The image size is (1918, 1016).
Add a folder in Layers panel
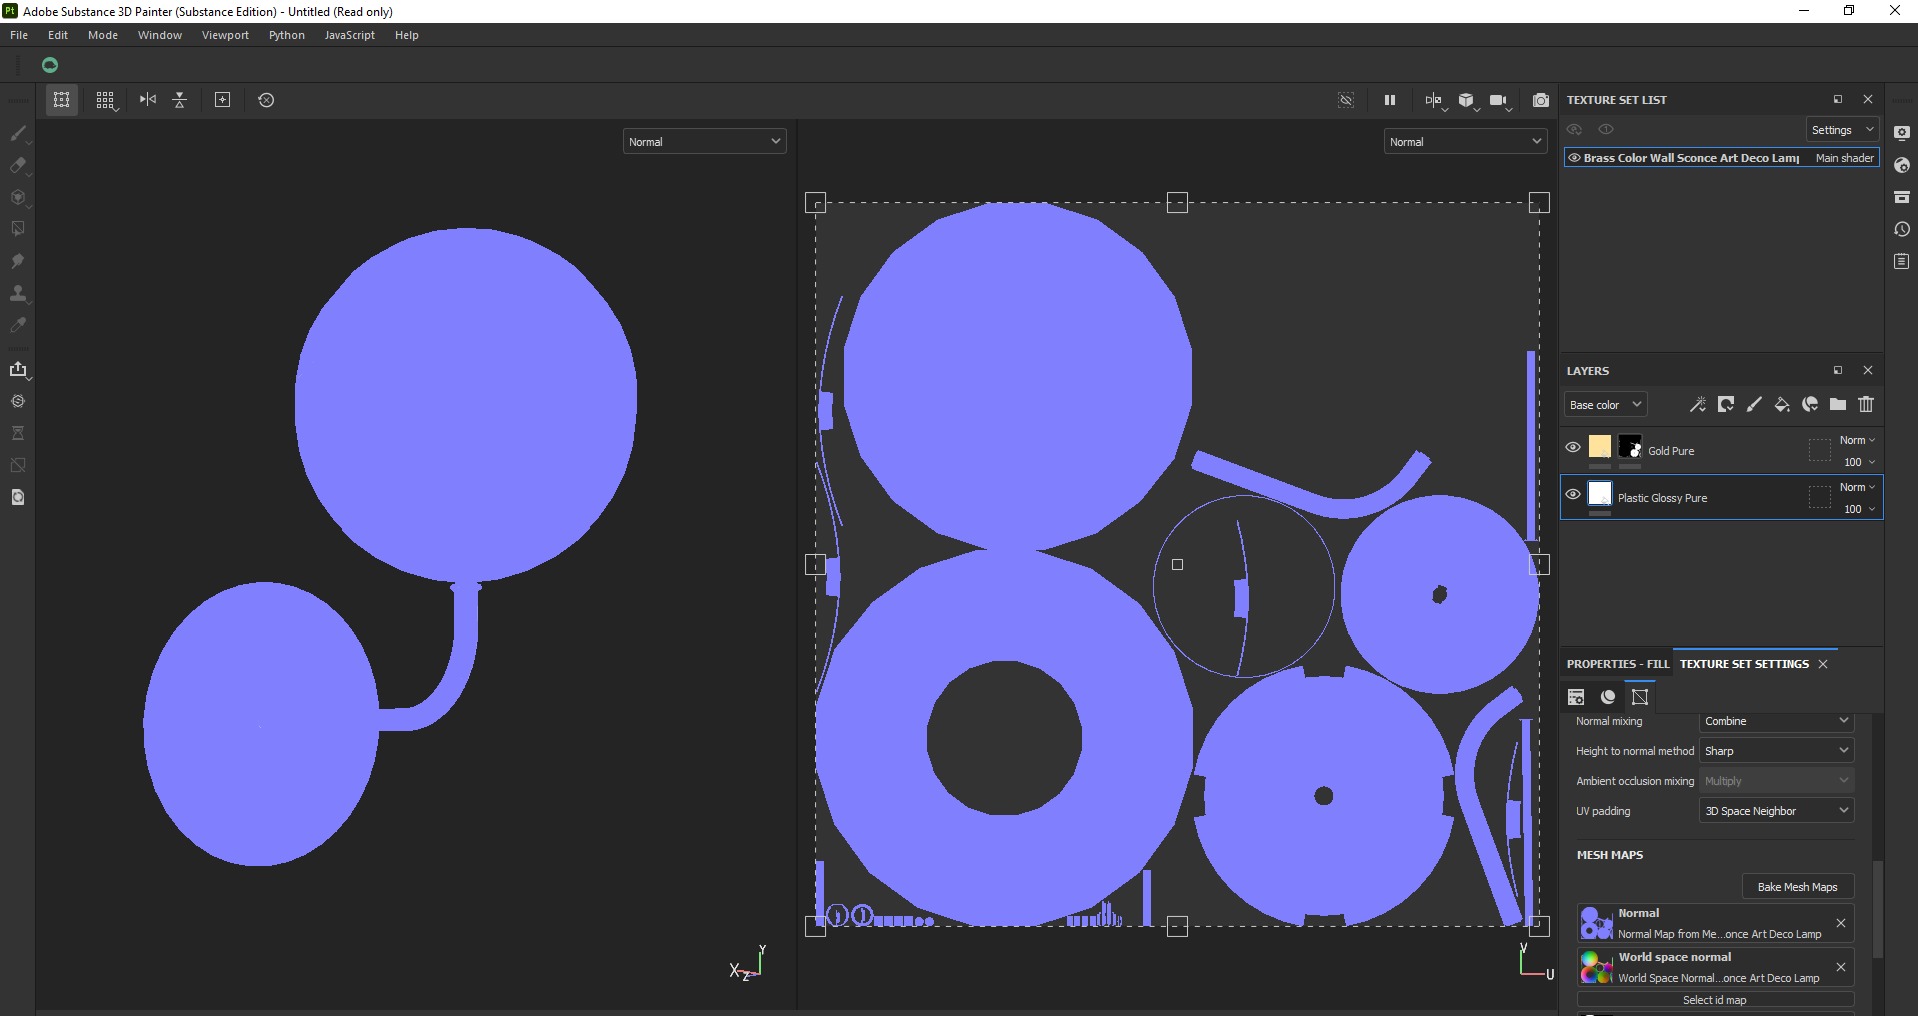click(x=1838, y=405)
